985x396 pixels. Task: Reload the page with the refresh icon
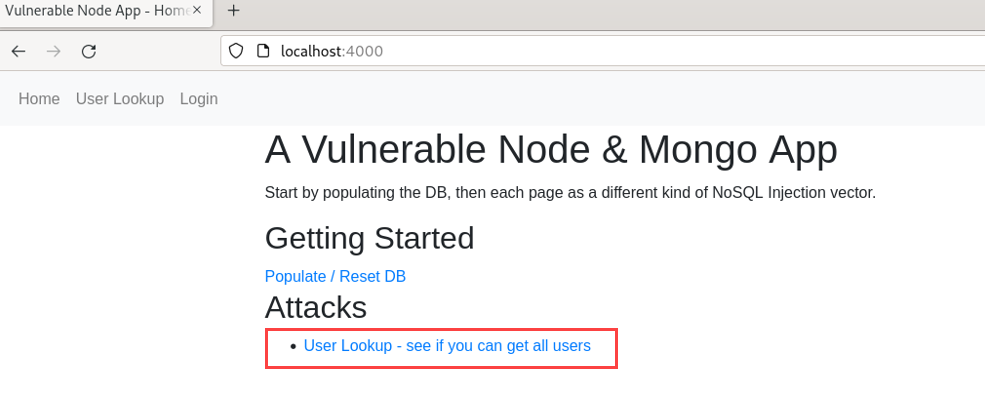coord(89,52)
